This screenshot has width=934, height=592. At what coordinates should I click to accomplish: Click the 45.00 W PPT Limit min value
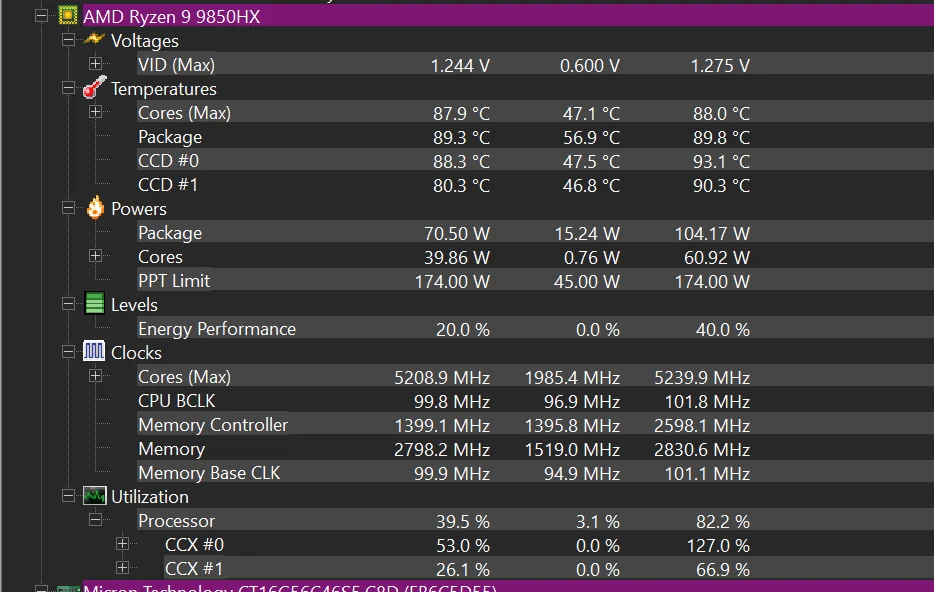point(587,282)
